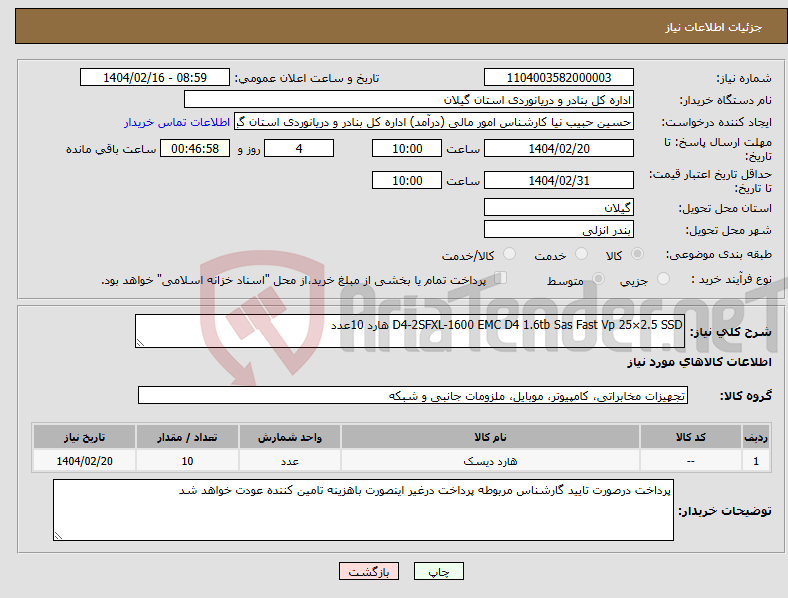The height and width of the screenshot is (598, 788).
Task: Toggle the اسناد خزانه اسلامی payment checkbox
Action: pyautogui.click(x=501, y=278)
